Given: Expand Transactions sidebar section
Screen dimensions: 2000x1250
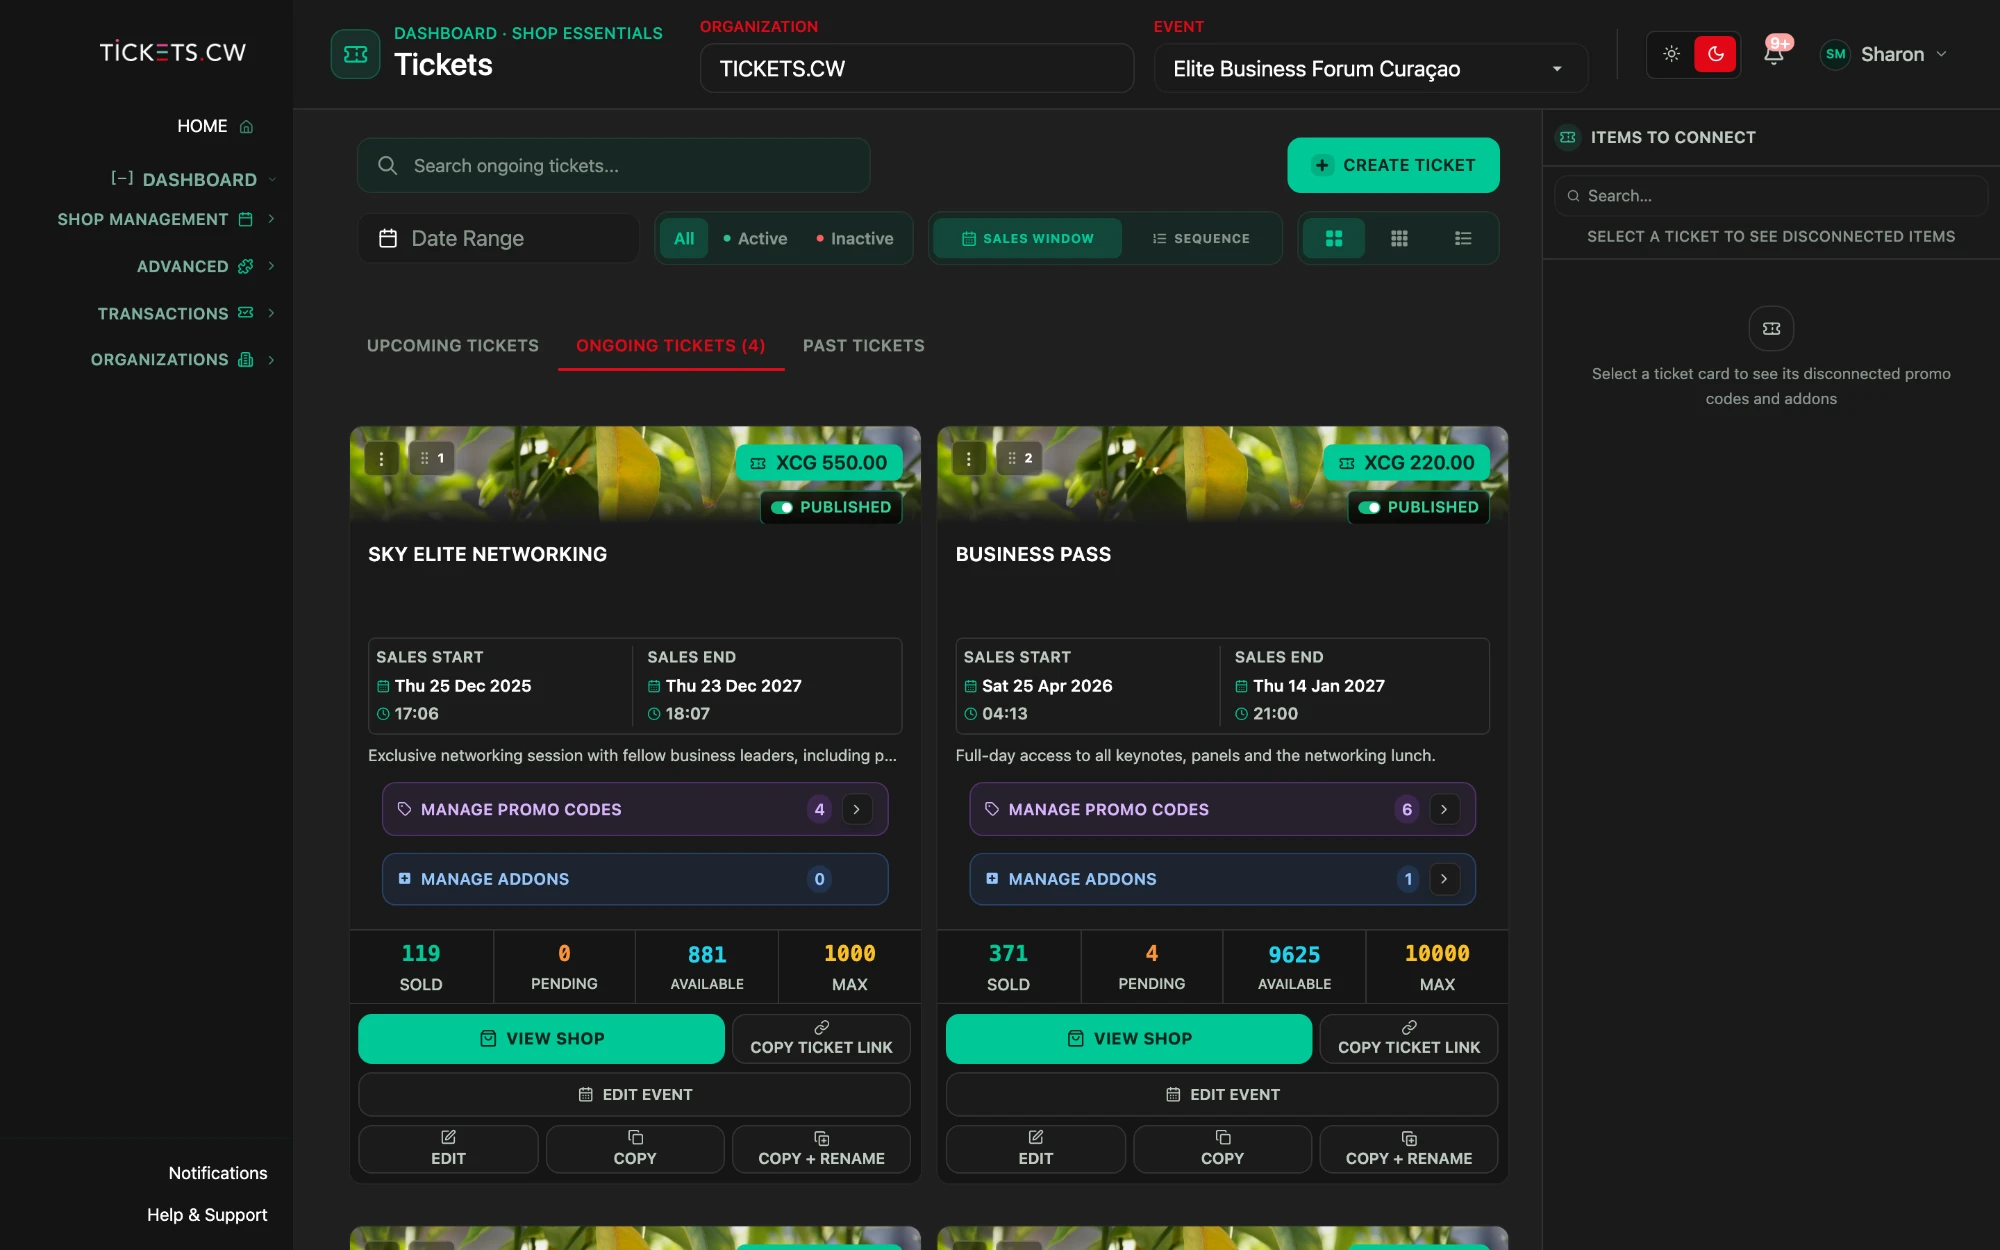Looking at the screenshot, I should pos(186,313).
